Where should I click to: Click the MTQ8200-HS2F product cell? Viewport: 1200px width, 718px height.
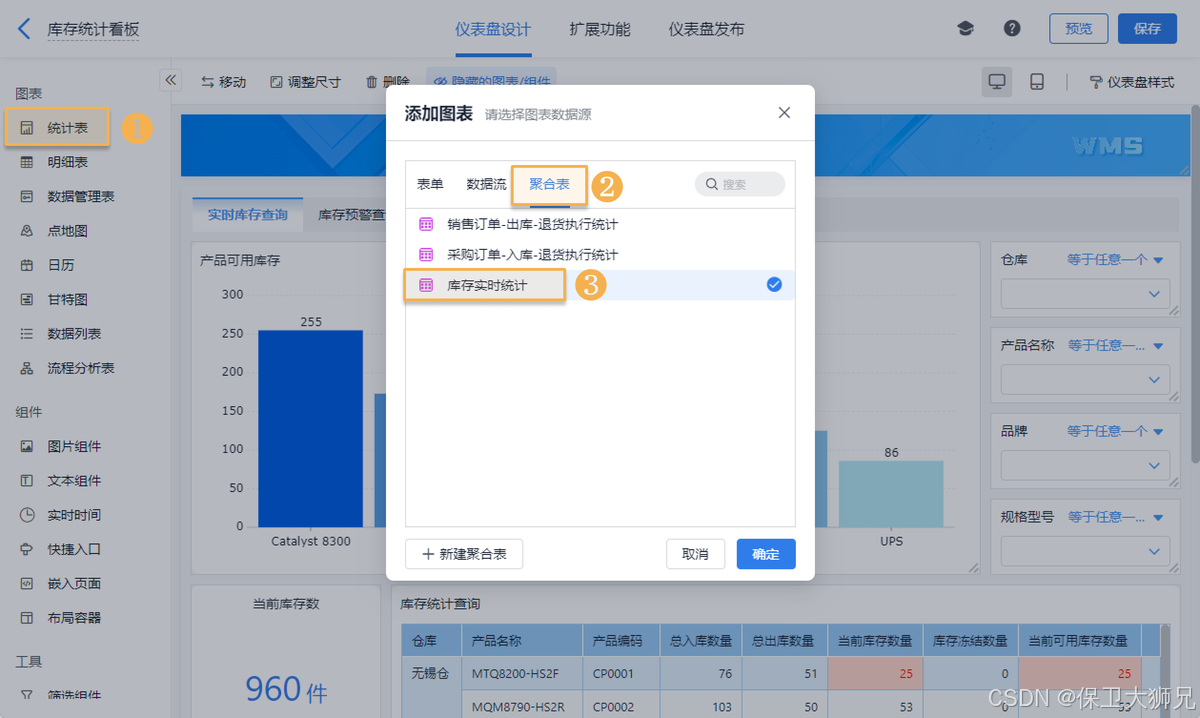[521, 673]
